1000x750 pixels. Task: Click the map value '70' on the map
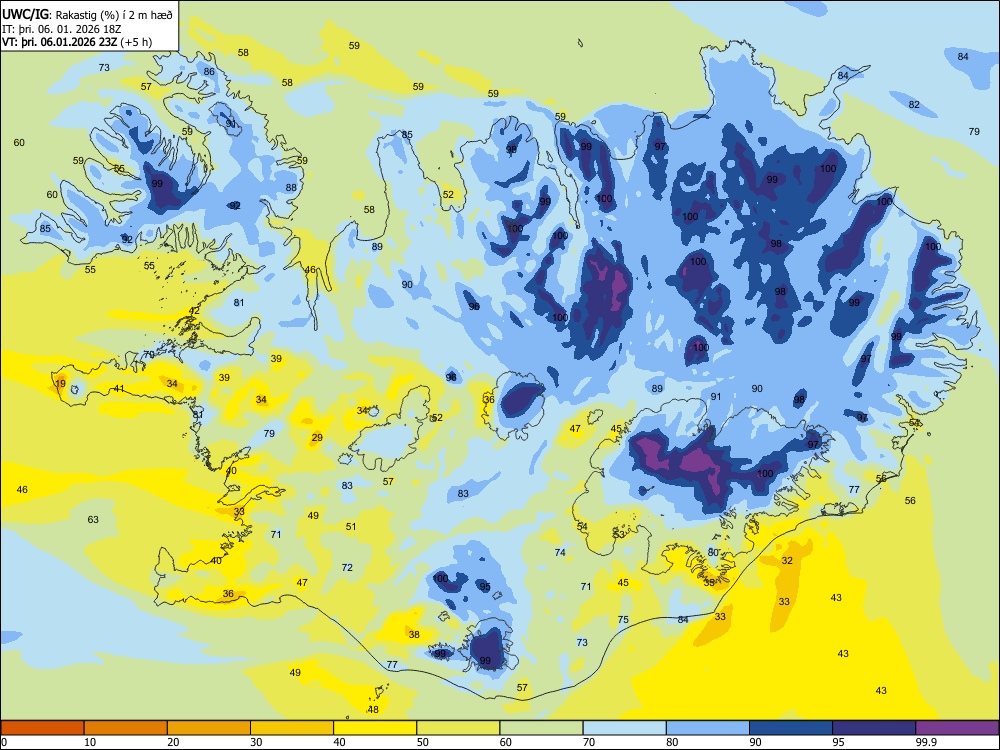tap(149, 355)
